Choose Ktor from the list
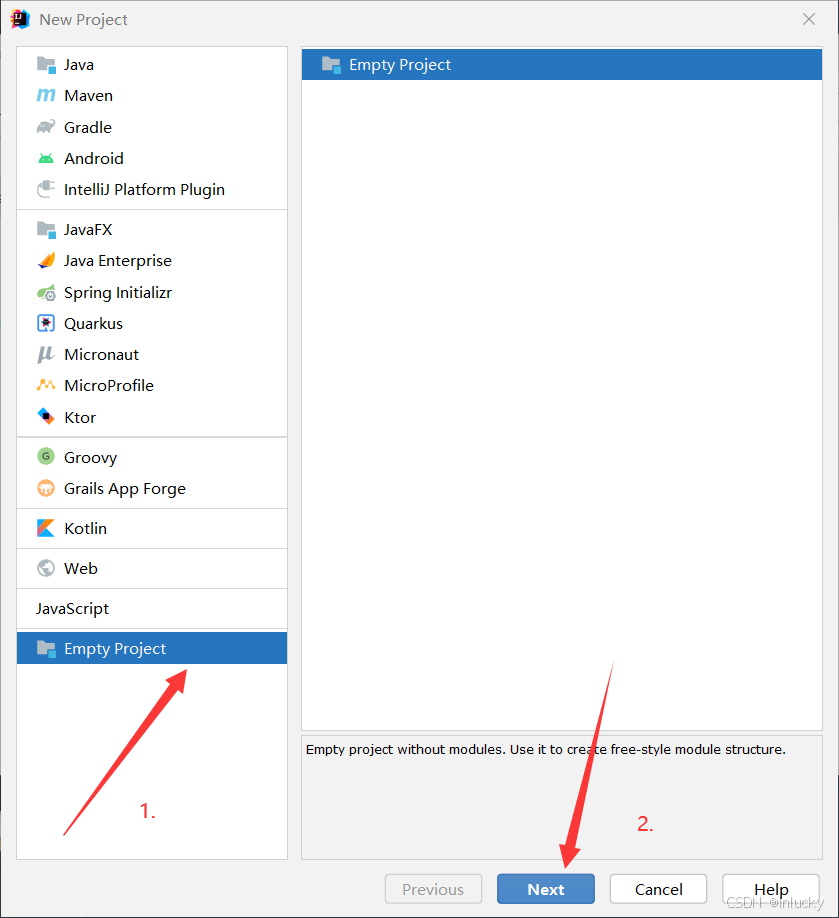Image resolution: width=839 pixels, height=918 pixels. 80,417
